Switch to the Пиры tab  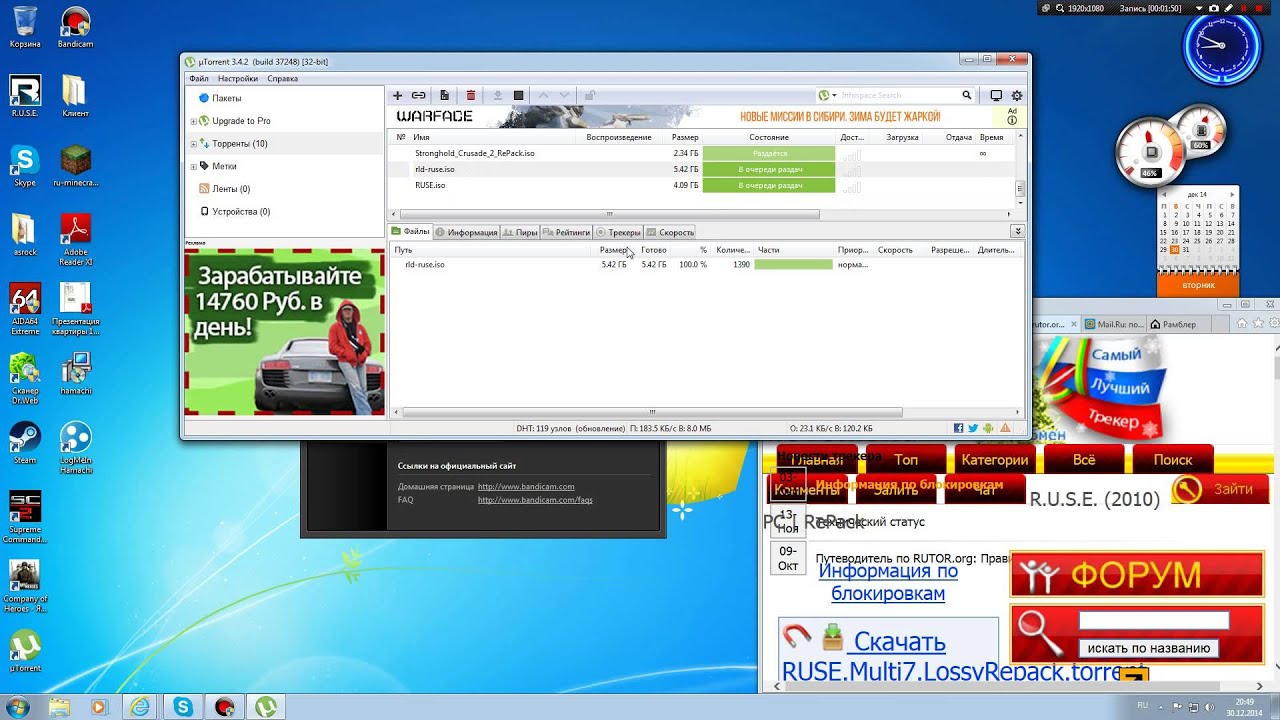coord(521,232)
